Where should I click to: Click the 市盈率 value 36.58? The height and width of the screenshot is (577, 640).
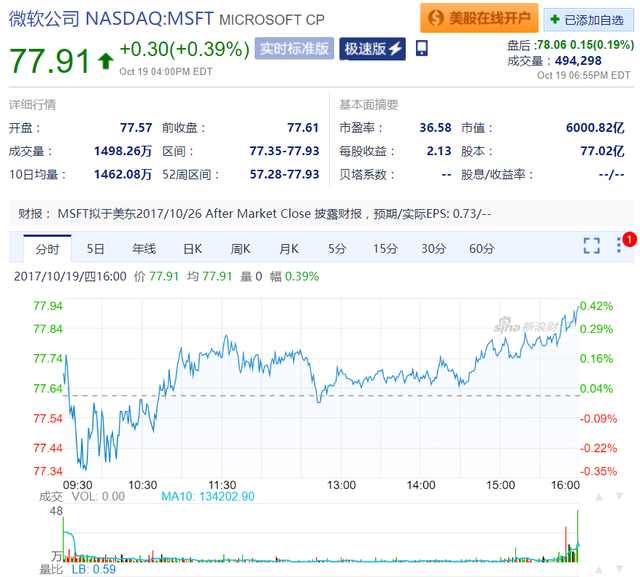click(x=436, y=128)
